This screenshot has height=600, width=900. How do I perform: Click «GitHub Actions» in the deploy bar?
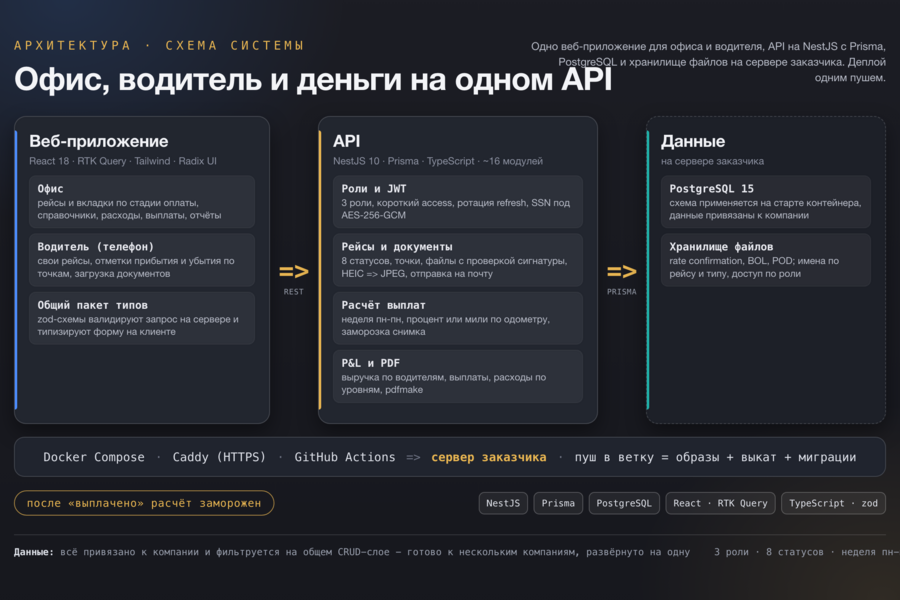point(345,458)
